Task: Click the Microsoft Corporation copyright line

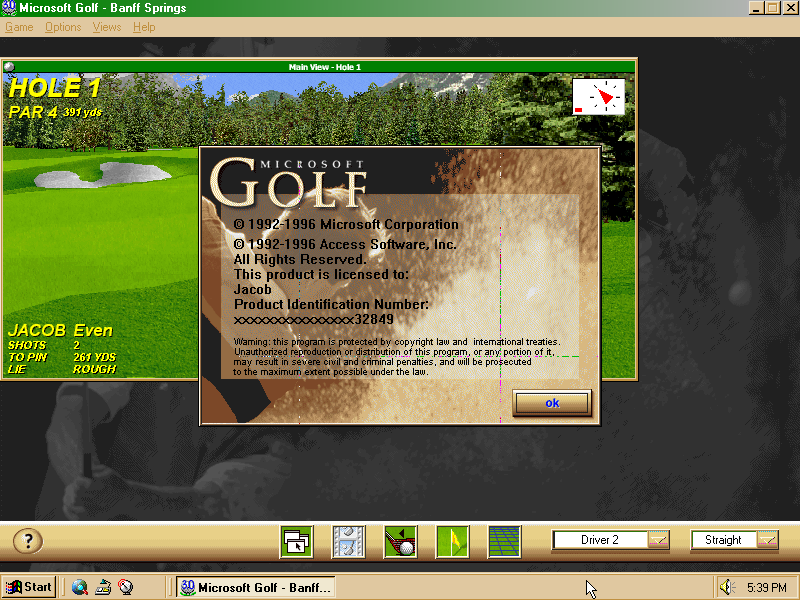Action: (346, 224)
